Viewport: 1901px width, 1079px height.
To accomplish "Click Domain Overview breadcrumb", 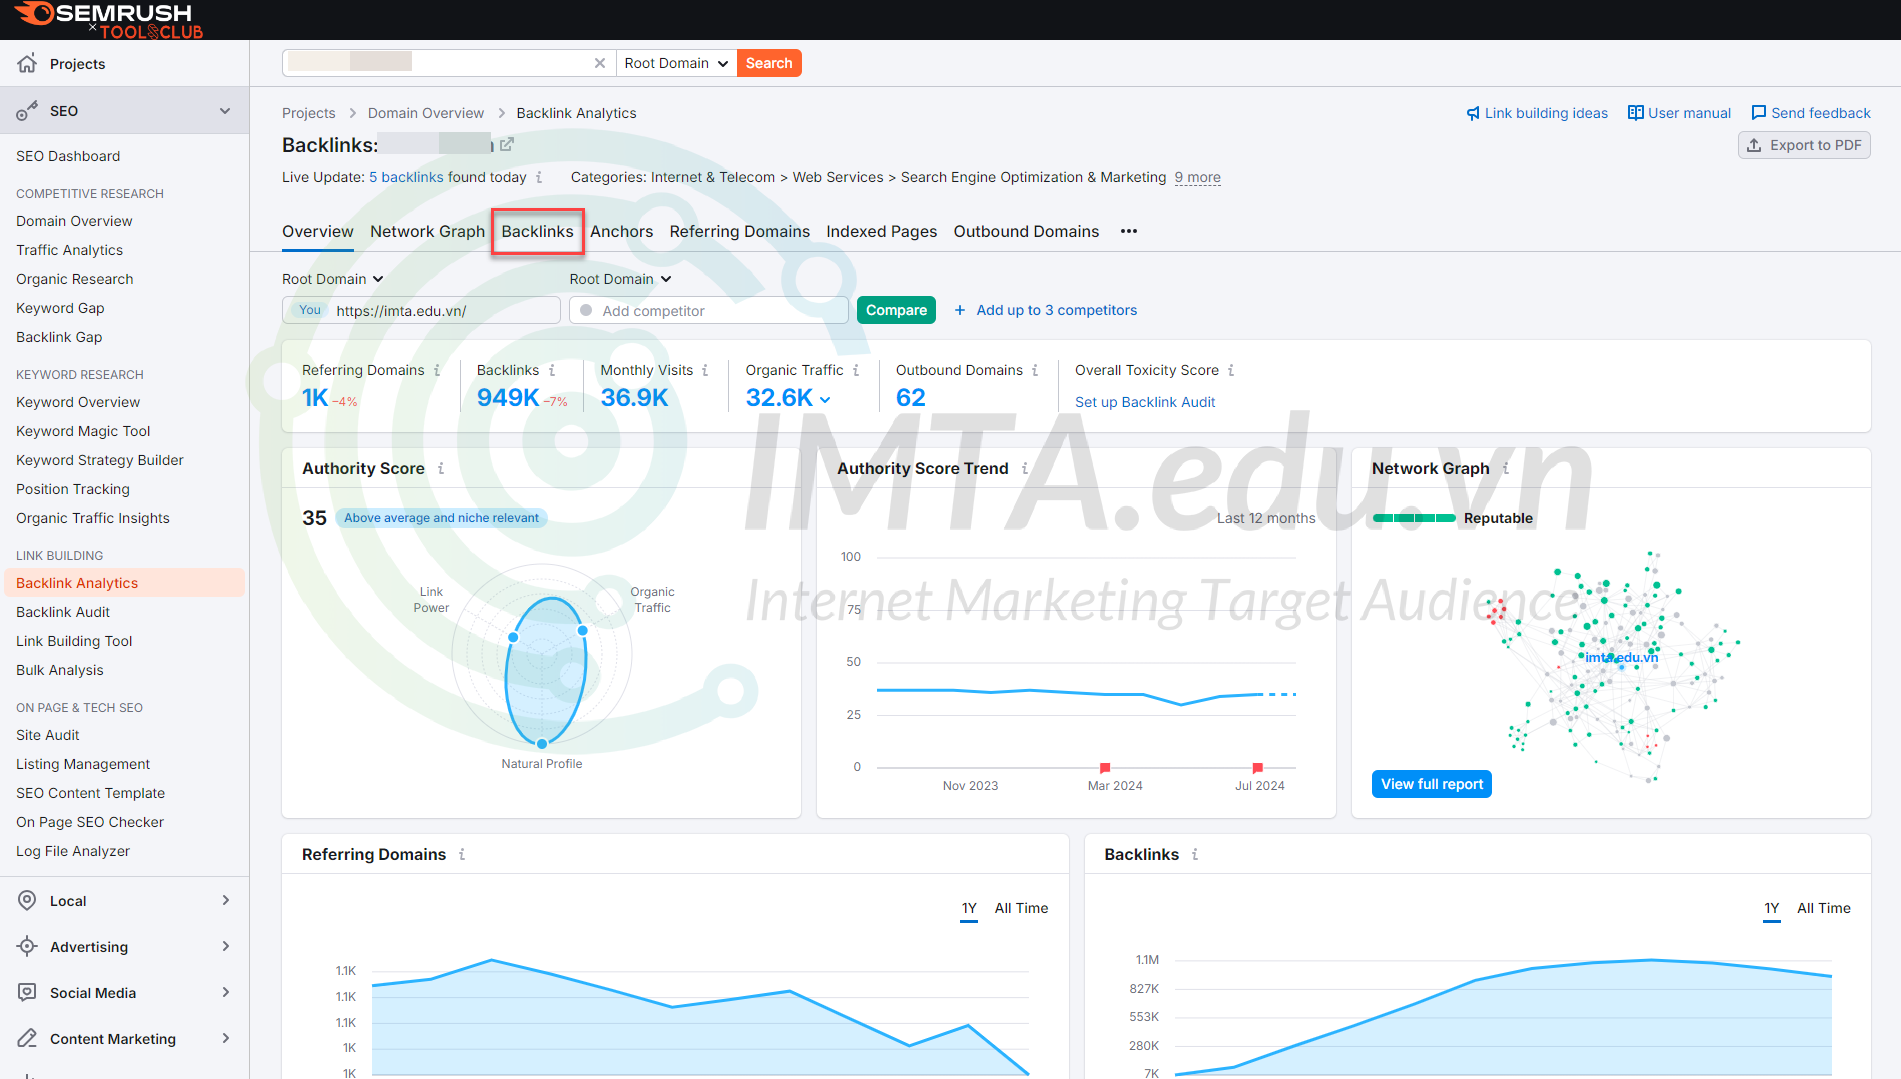I will tap(426, 113).
